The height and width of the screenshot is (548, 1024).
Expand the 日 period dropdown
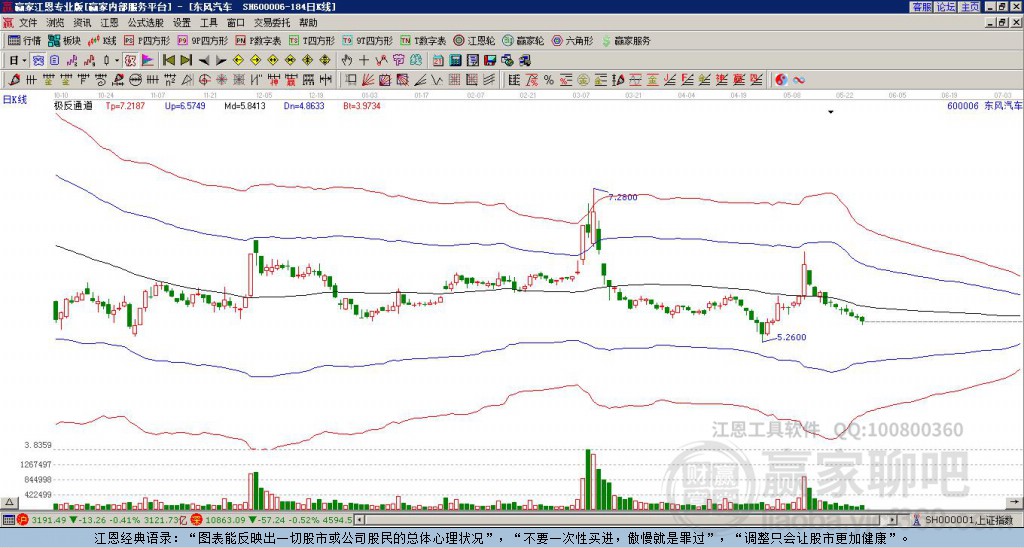point(25,61)
